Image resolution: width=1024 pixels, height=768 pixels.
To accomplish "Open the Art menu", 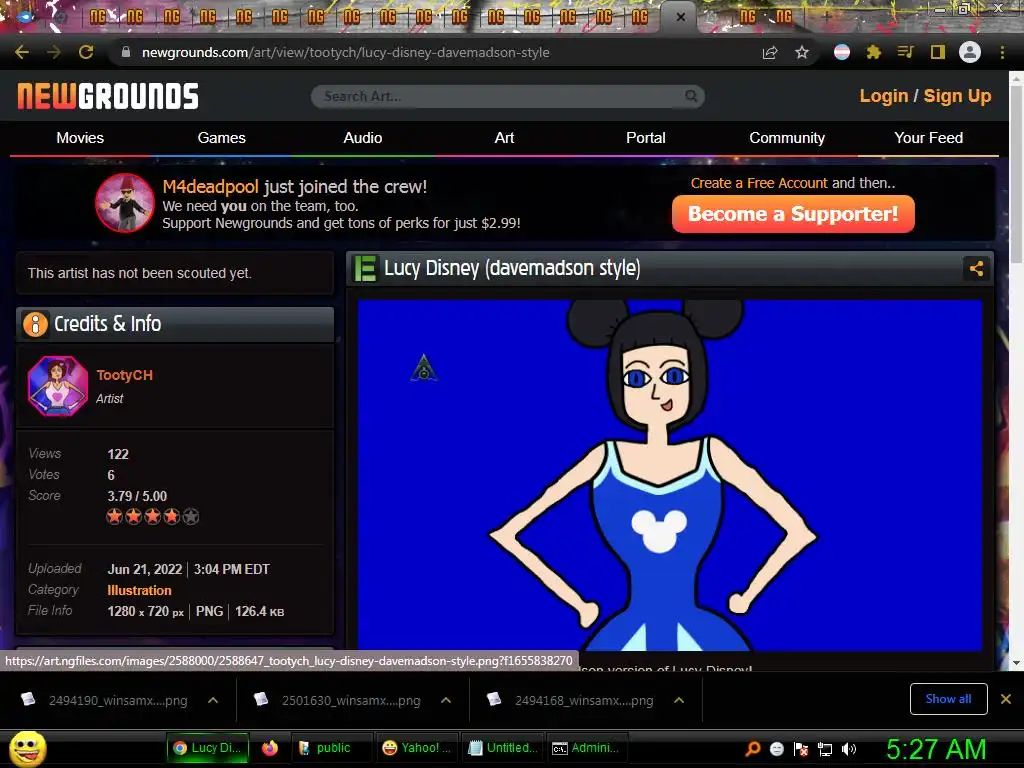I will pyautogui.click(x=504, y=138).
